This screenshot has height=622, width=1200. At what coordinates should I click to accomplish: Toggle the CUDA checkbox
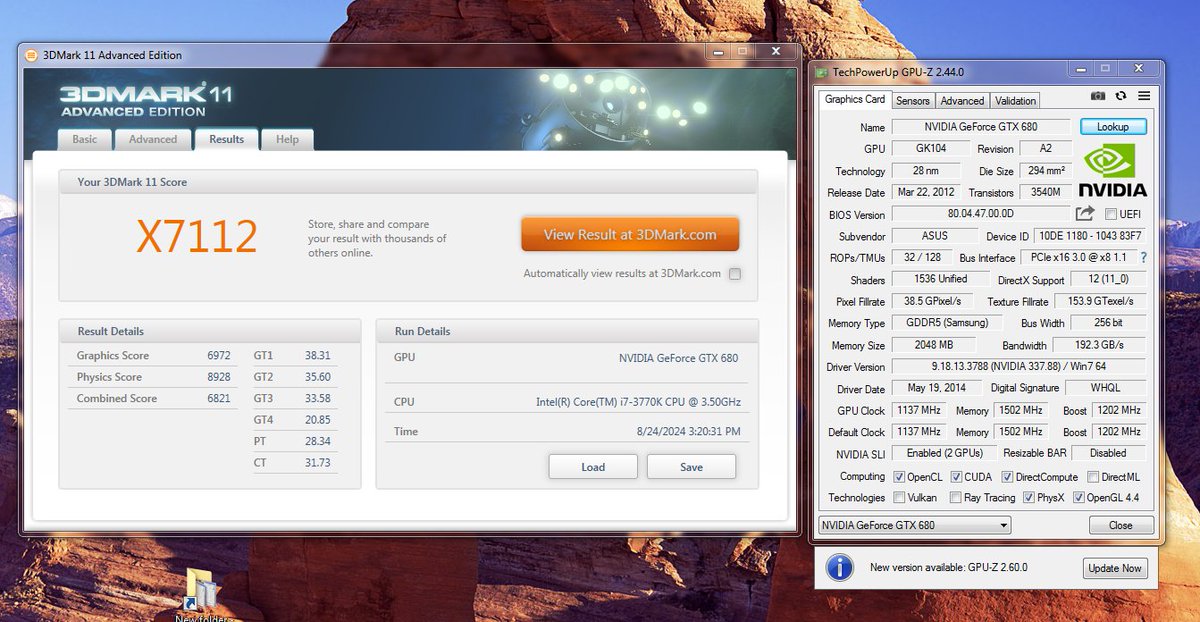tap(956, 477)
